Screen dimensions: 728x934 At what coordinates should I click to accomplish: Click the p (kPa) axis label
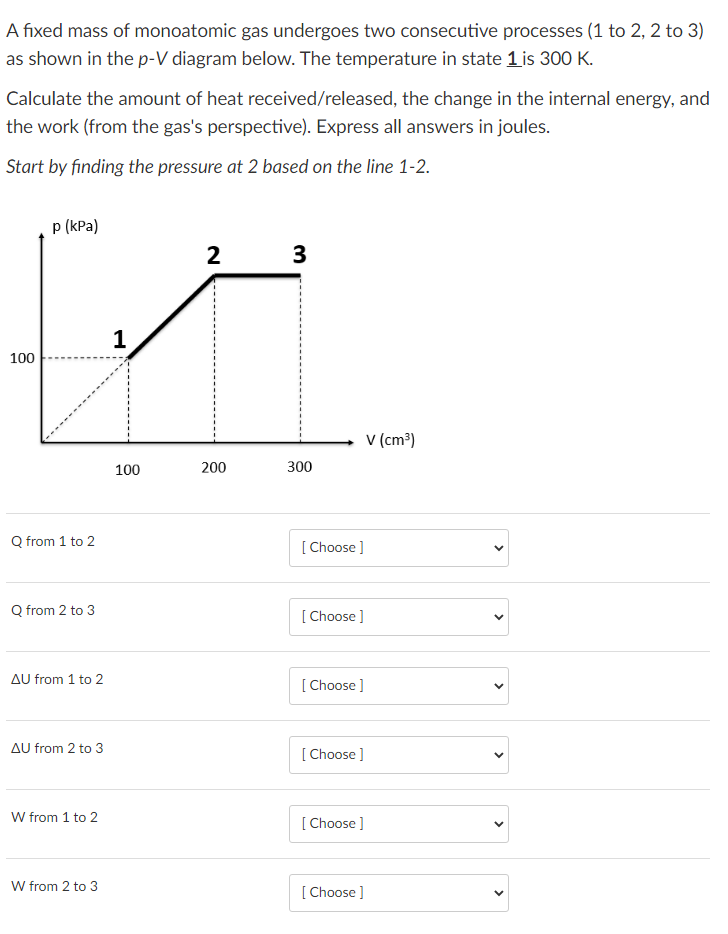pyautogui.click(x=75, y=226)
